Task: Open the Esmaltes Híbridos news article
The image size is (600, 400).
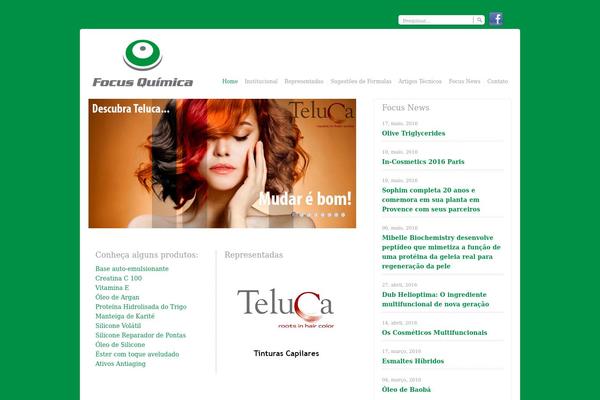Action: 413,361
